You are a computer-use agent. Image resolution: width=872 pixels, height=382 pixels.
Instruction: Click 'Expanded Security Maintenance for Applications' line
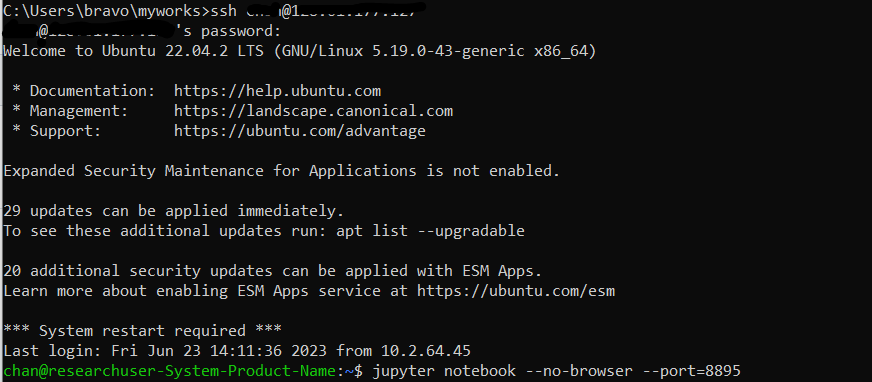click(281, 171)
